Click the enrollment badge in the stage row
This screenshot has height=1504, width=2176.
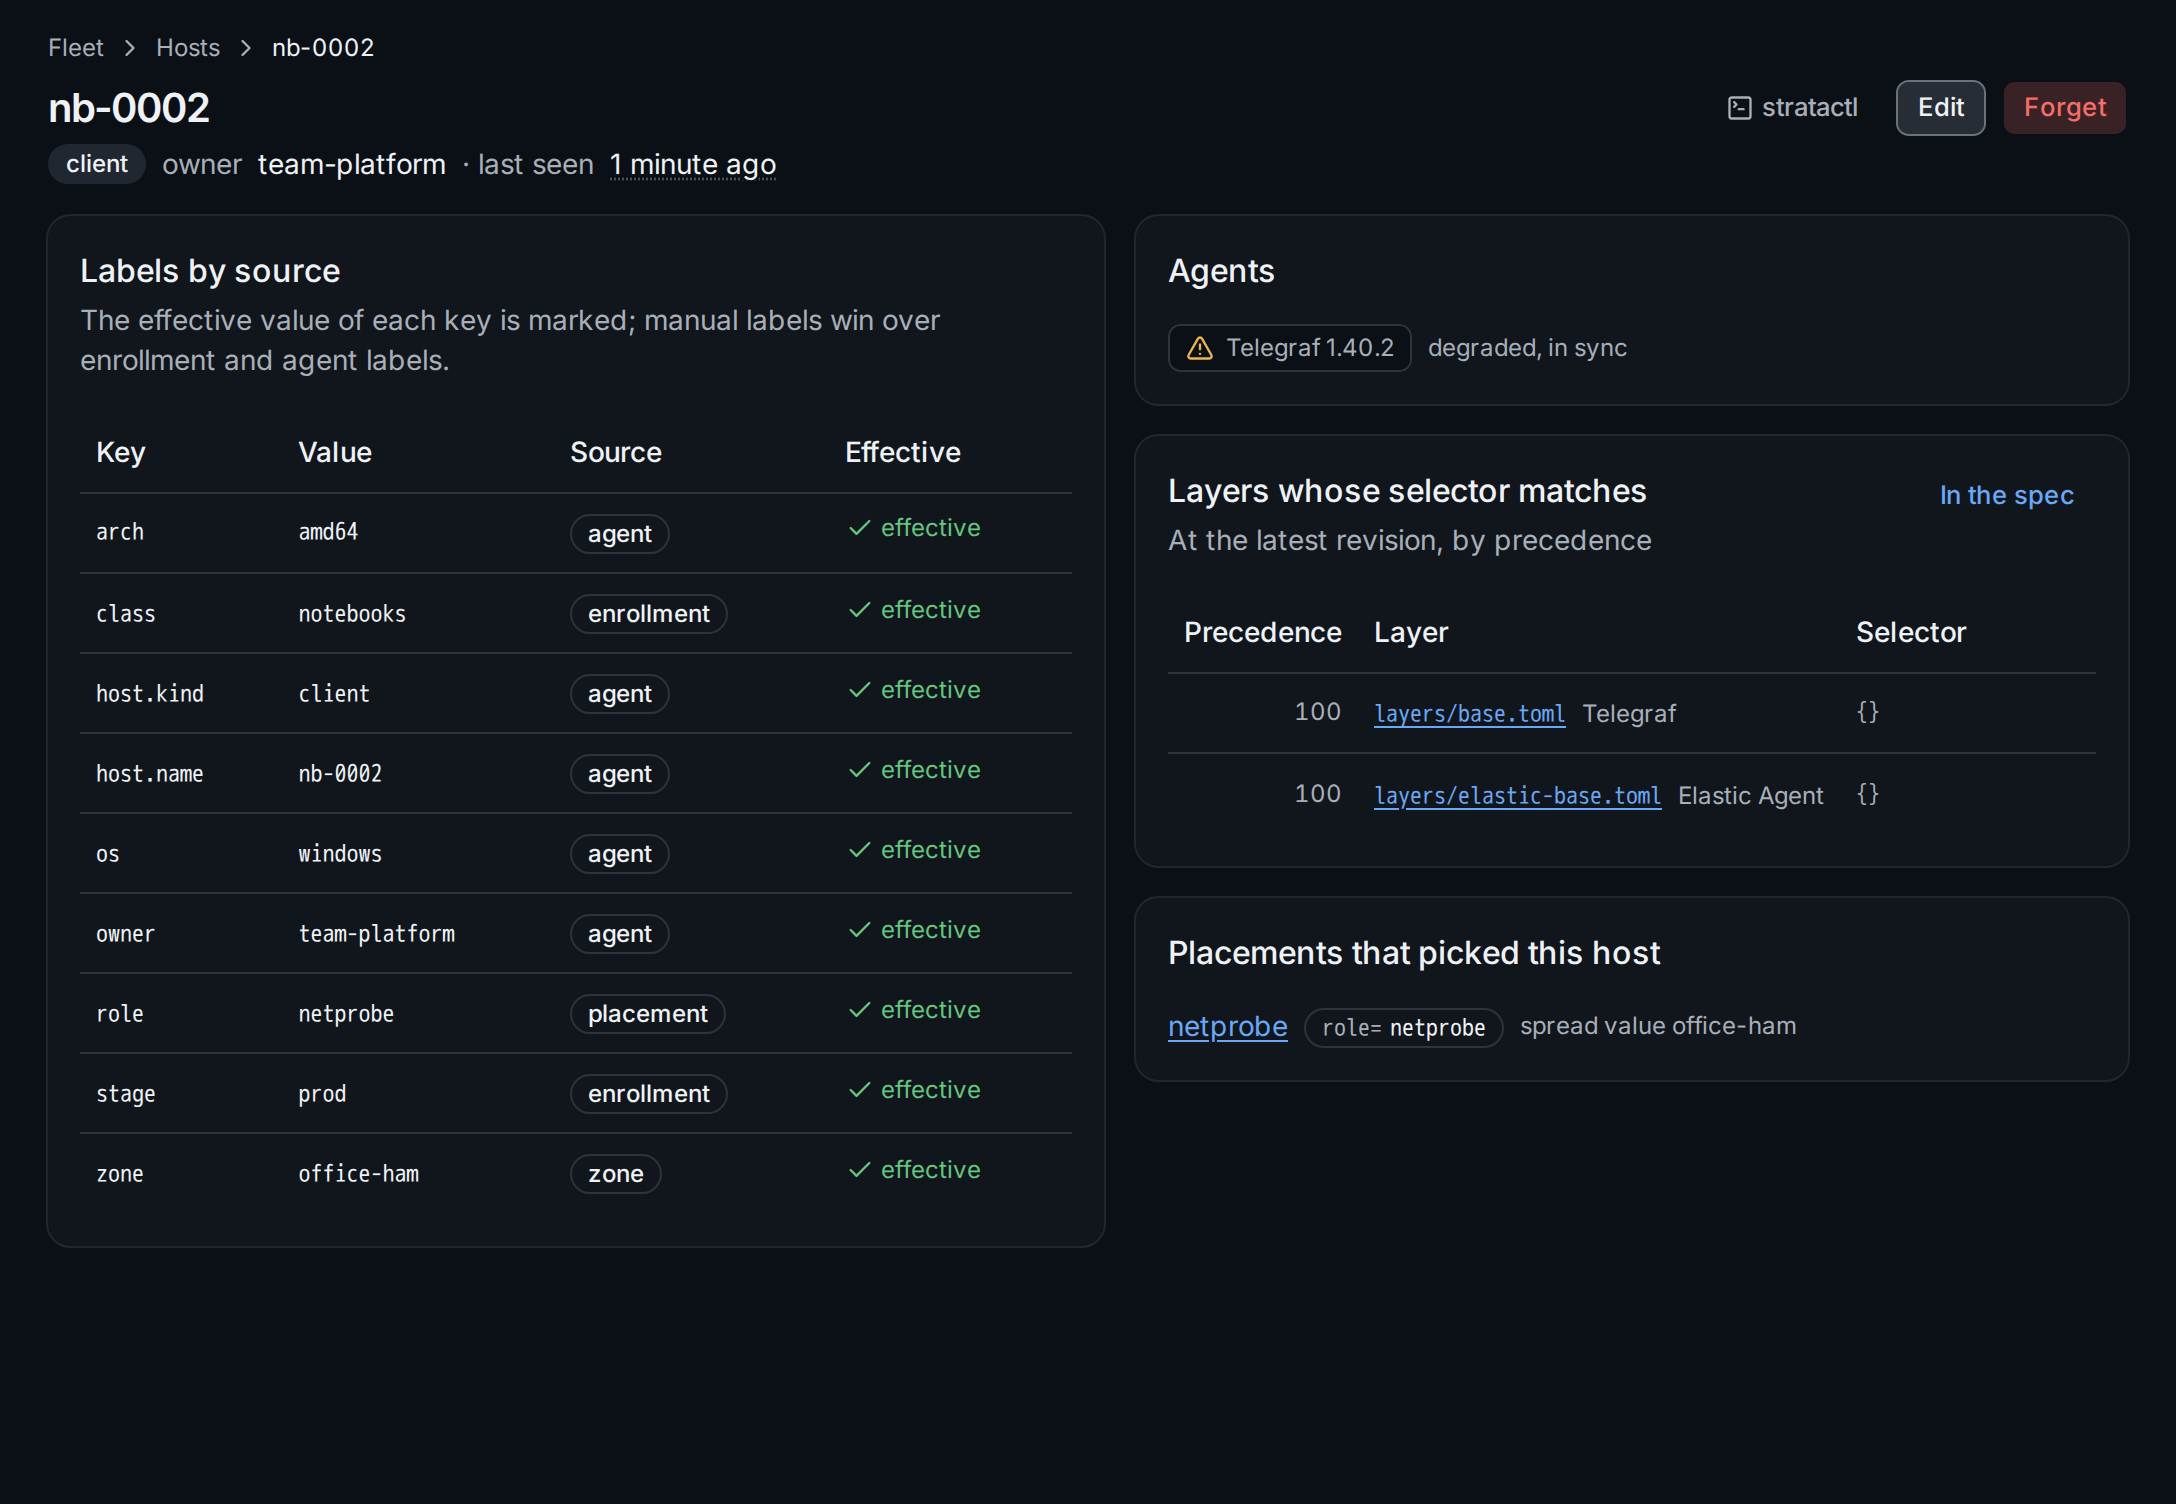point(648,1094)
